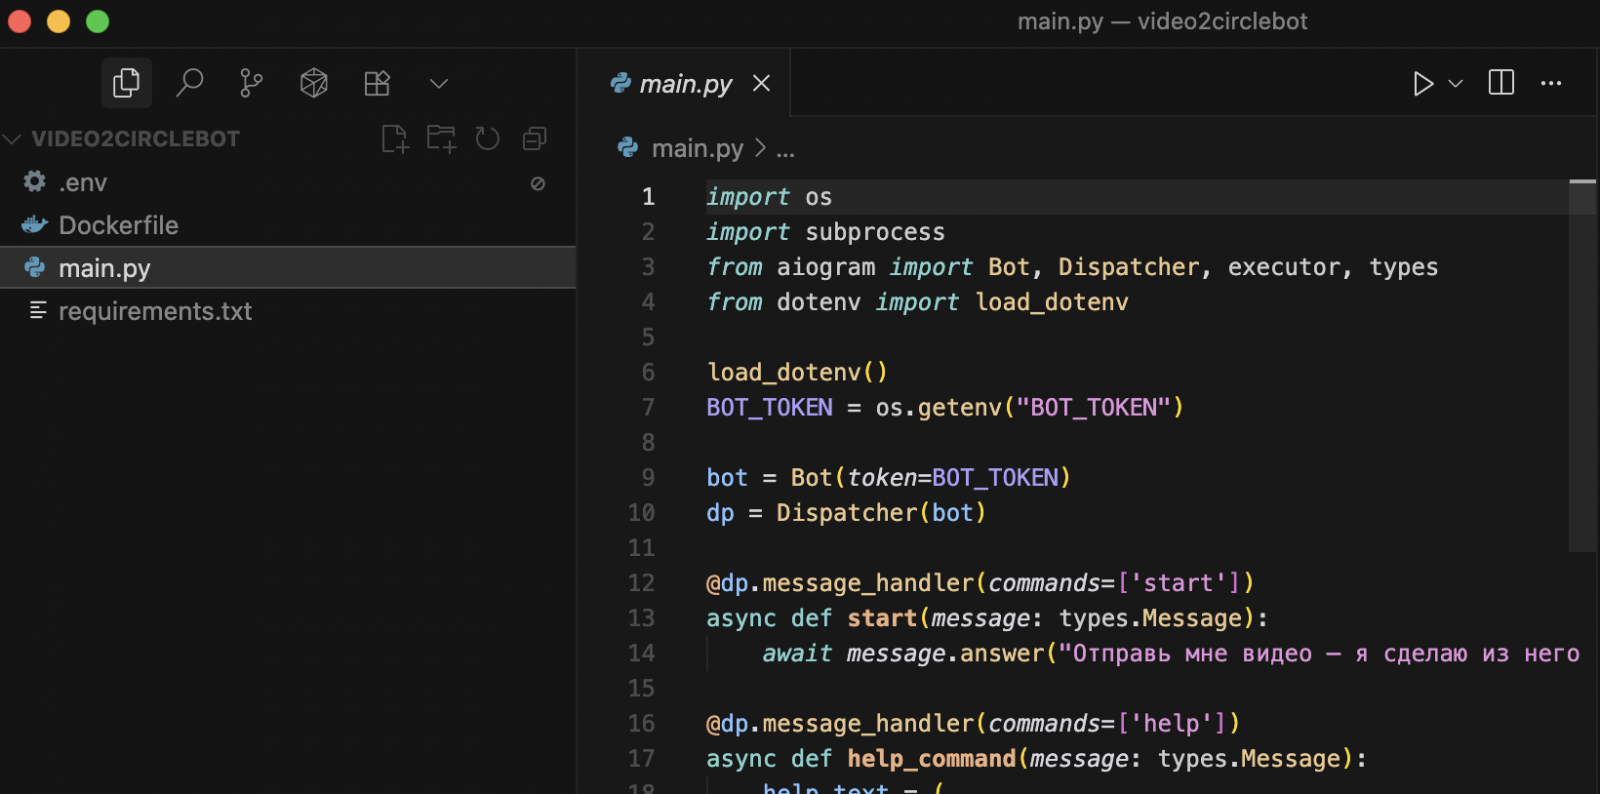Create a new file in explorer
Screen dimensions: 1600x794
tap(395, 139)
